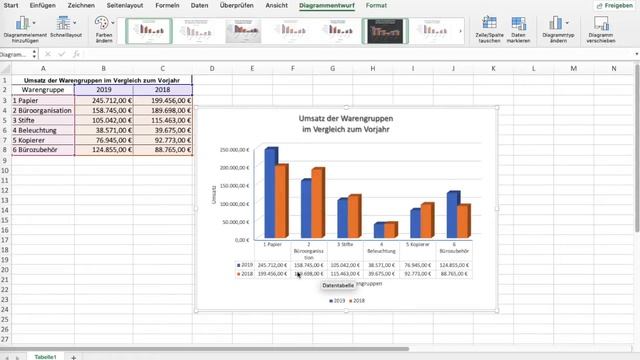
Task: Open the Format tab
Action: [x=376, y=6]
